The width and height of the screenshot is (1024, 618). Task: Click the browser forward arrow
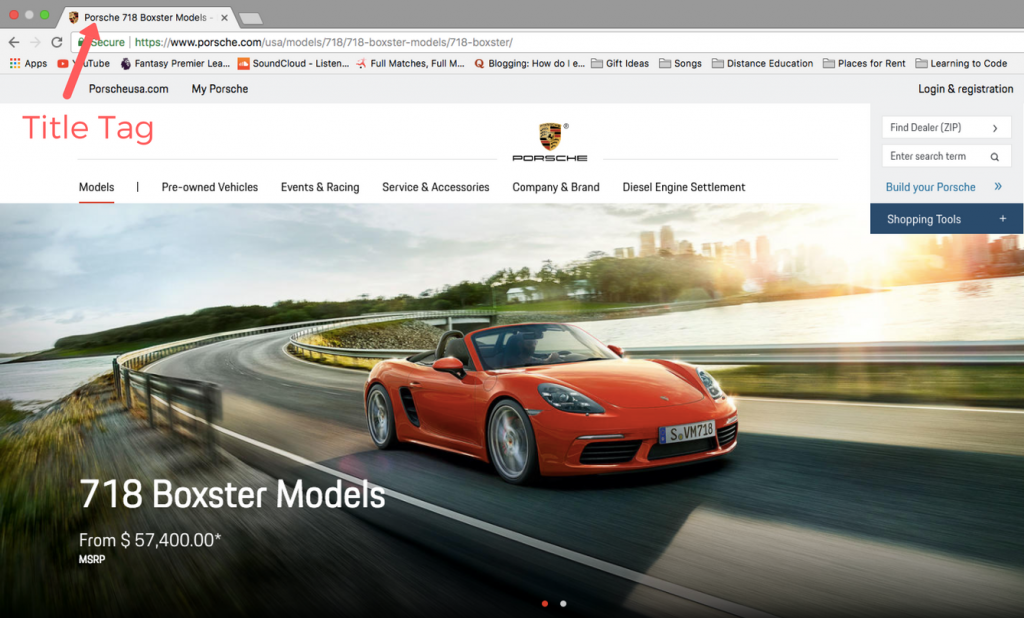tap(35, 42)
